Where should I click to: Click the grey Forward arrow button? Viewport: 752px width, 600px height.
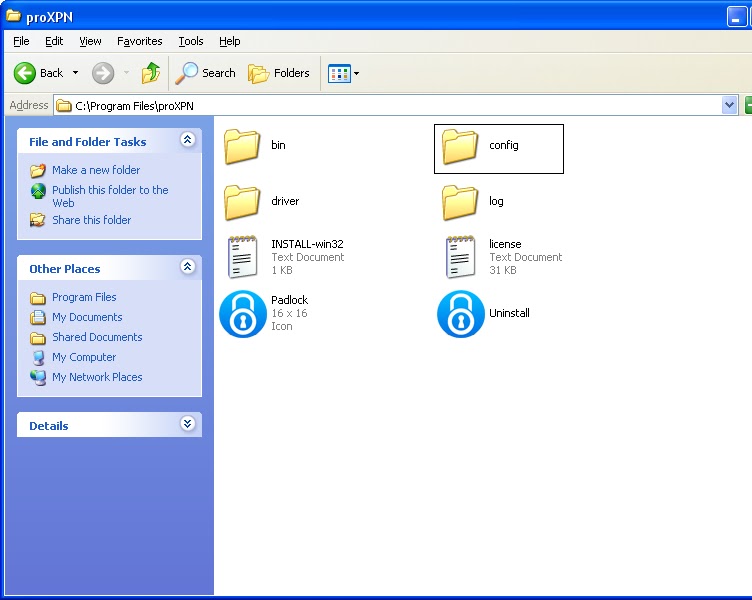[103, 73]
